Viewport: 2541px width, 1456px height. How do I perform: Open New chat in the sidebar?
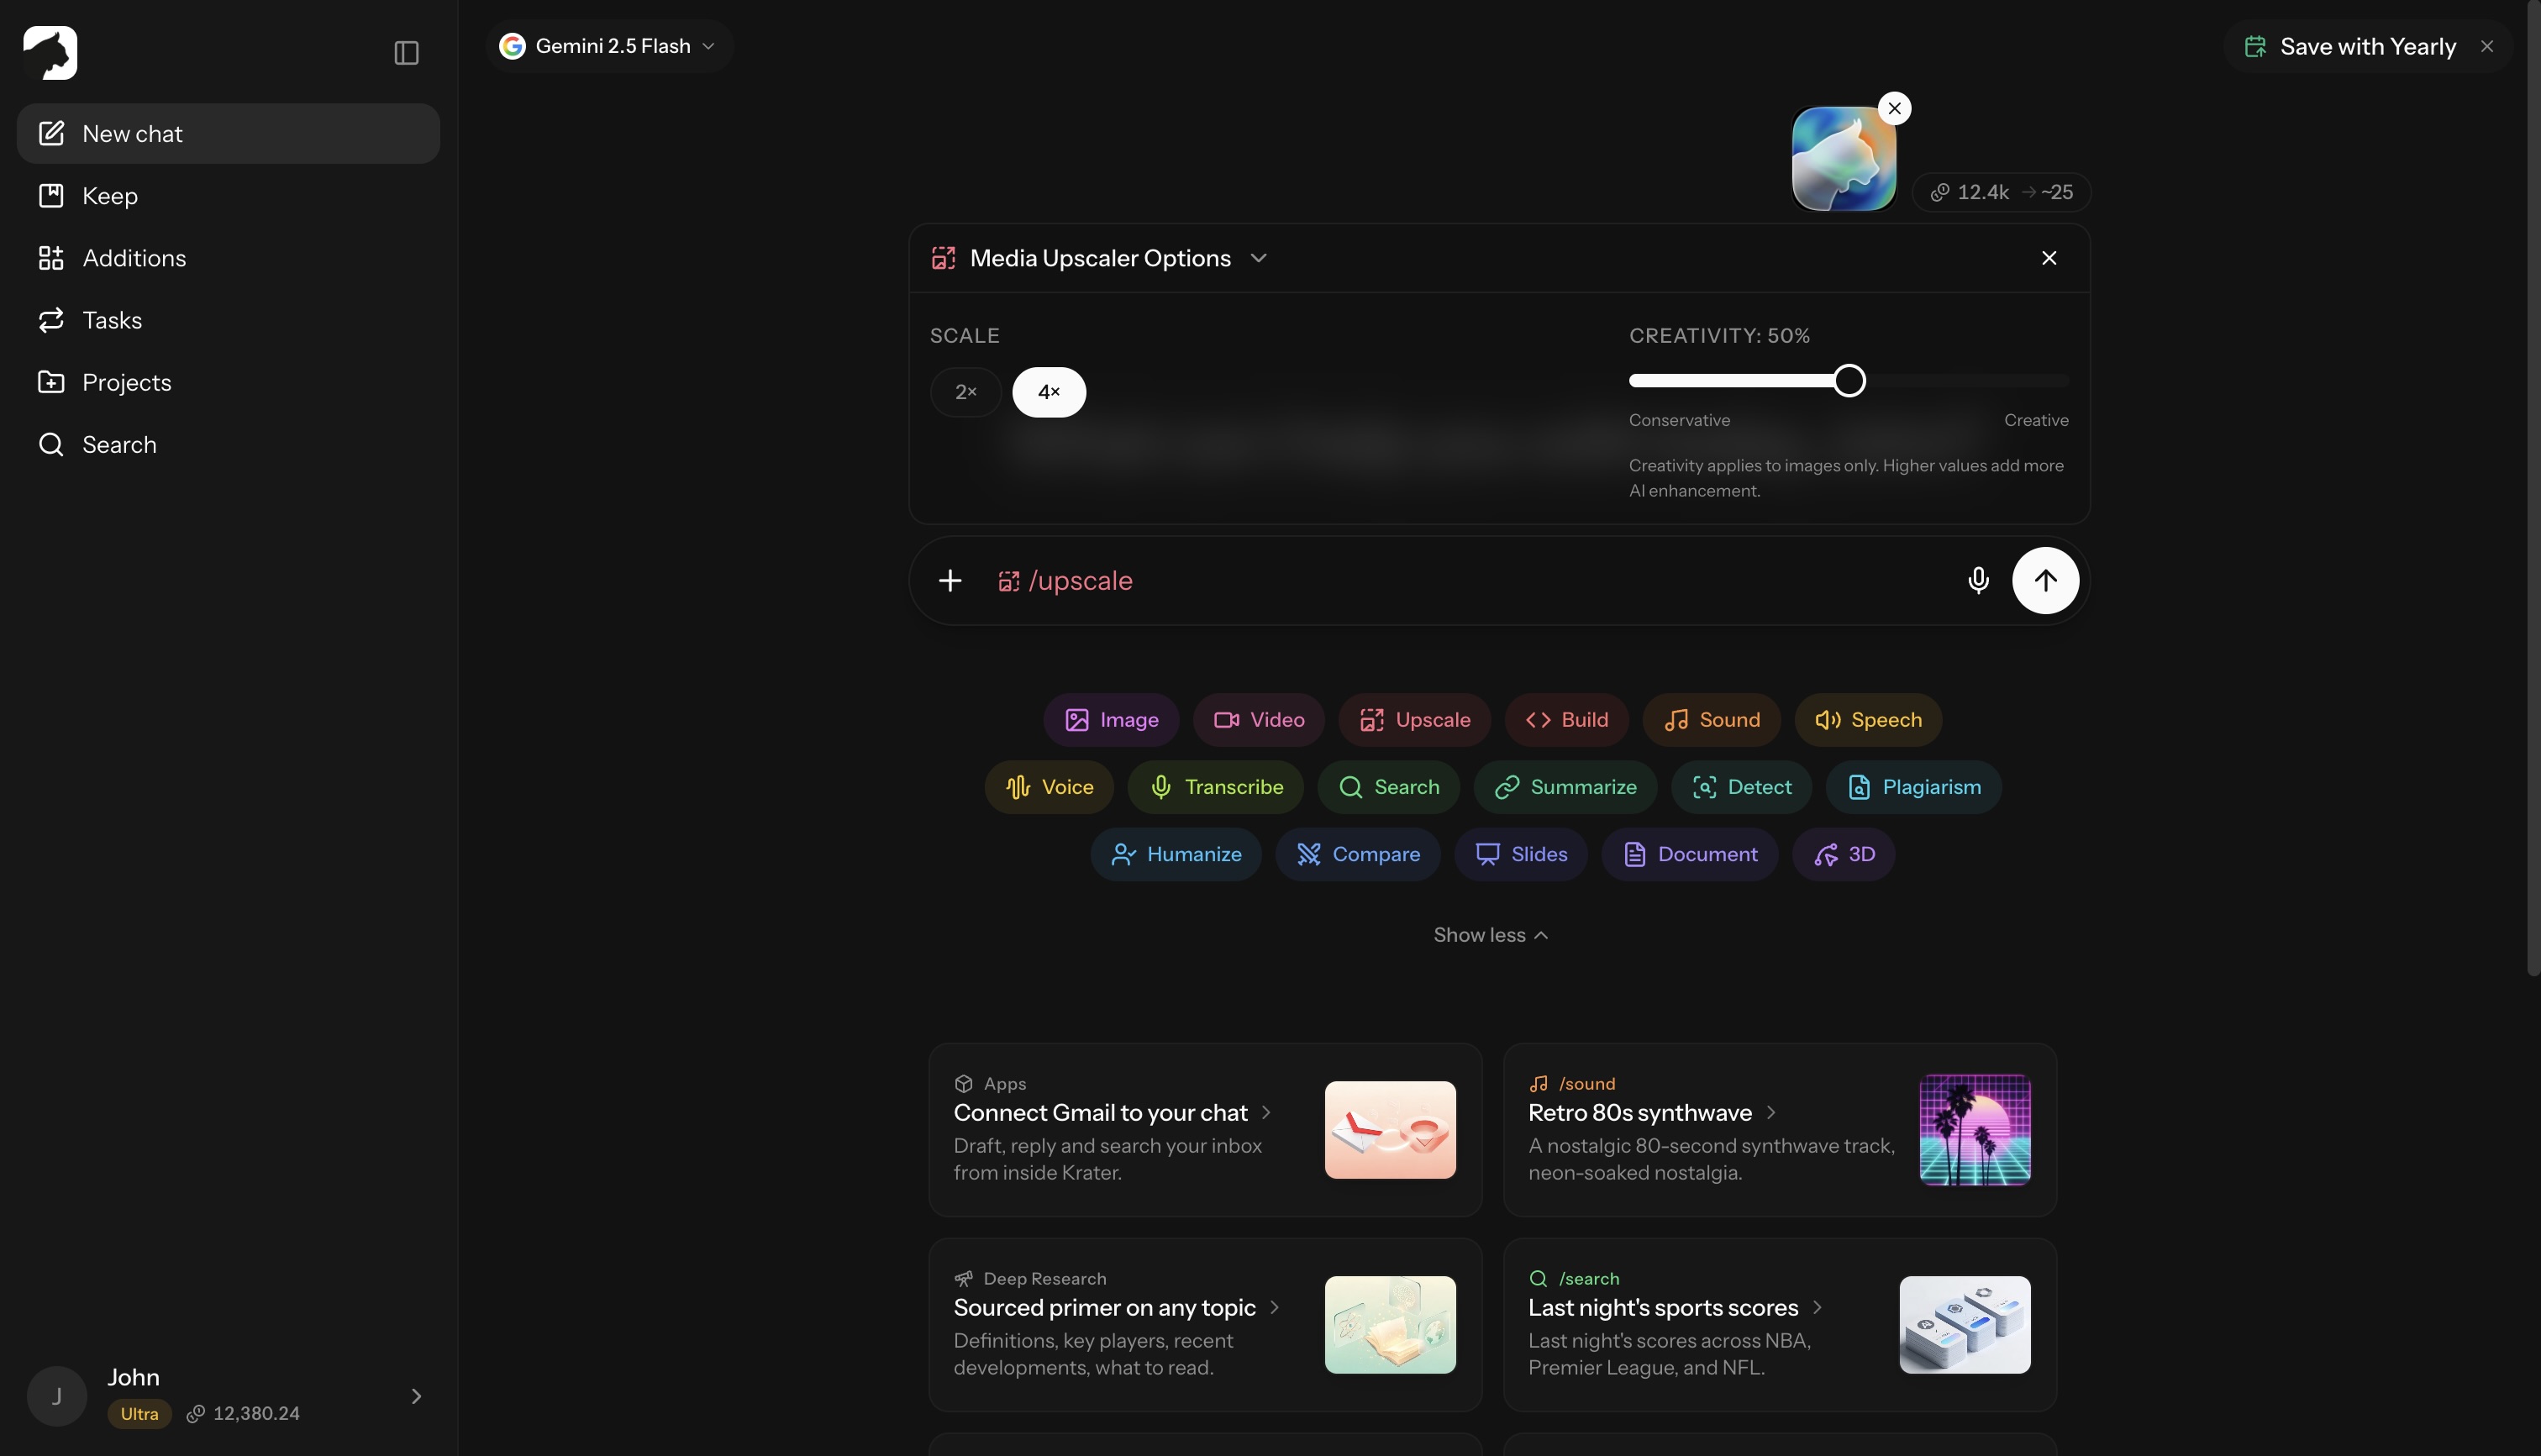pos(228,134)
